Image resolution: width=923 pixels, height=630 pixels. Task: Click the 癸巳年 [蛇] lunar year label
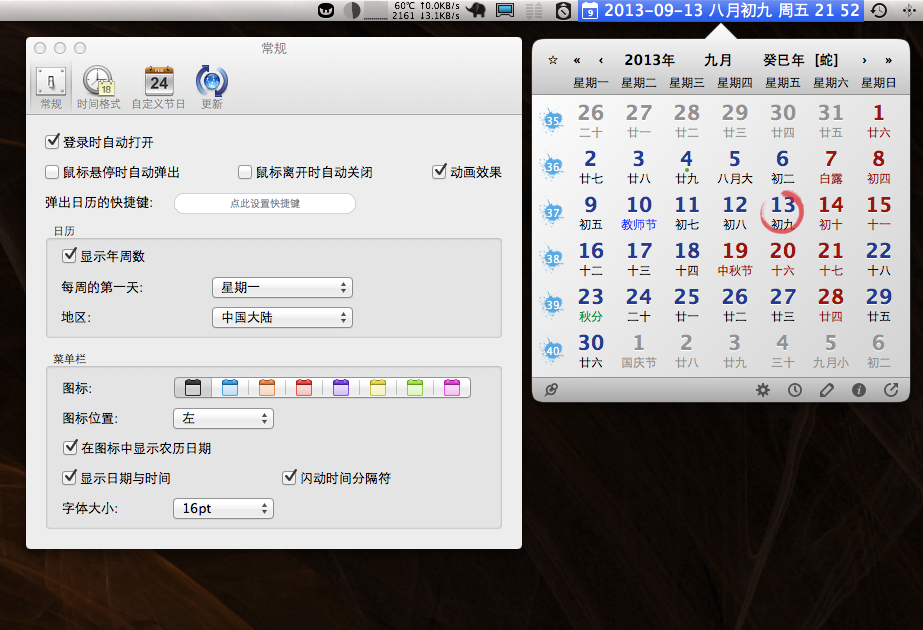(x=800, y=60)
